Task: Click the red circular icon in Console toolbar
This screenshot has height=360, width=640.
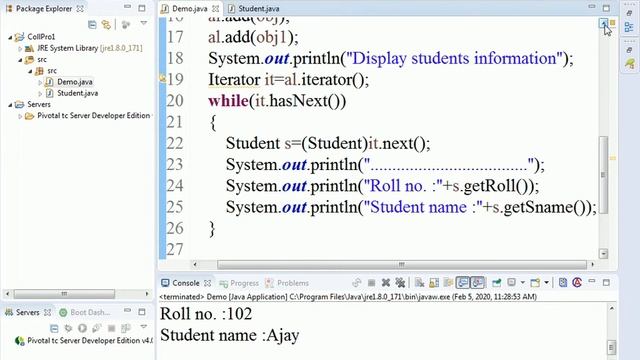Action: click(x=577, y=282)
